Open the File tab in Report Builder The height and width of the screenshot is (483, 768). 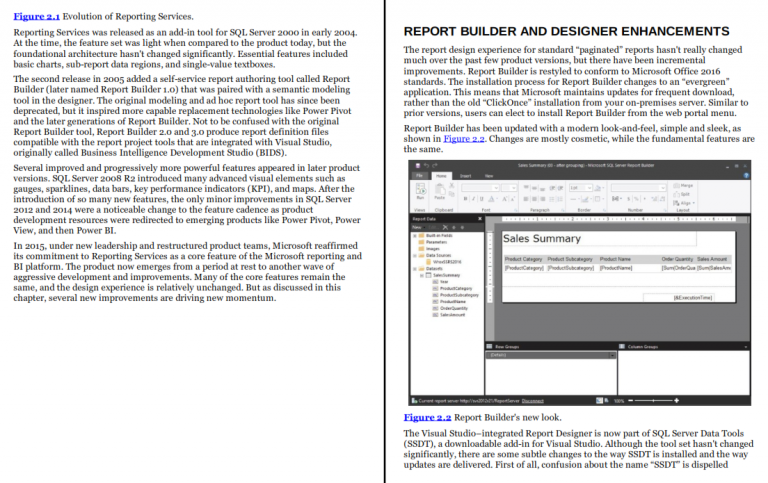point(419,175)
